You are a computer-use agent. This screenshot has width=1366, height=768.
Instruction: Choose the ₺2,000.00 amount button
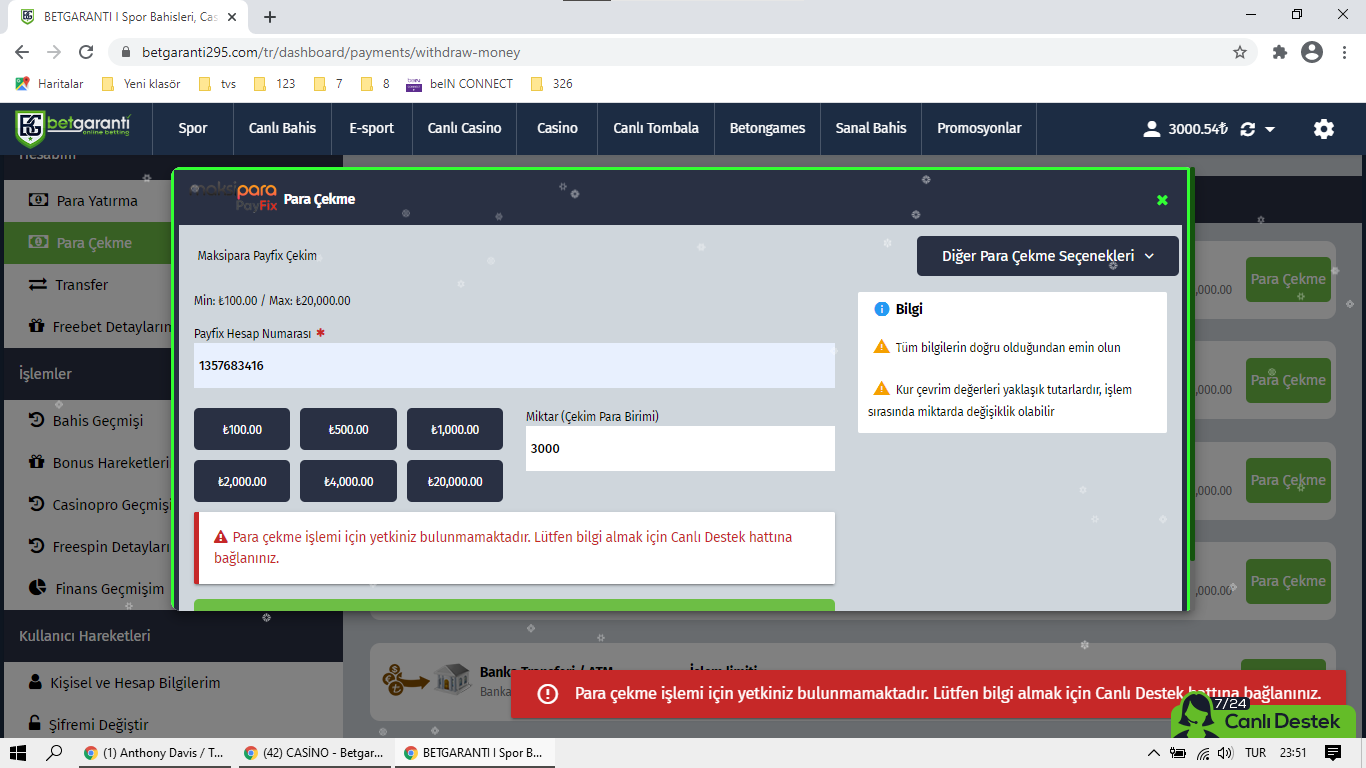[x=242, y=481]
